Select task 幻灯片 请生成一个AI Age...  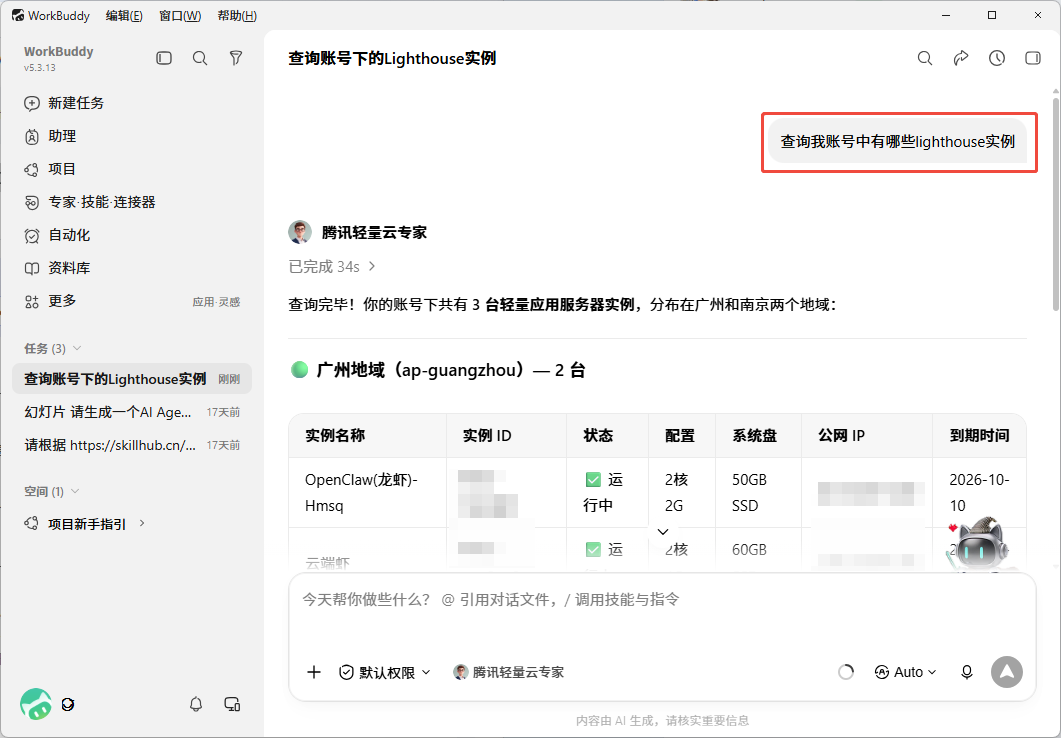(132, 412)
